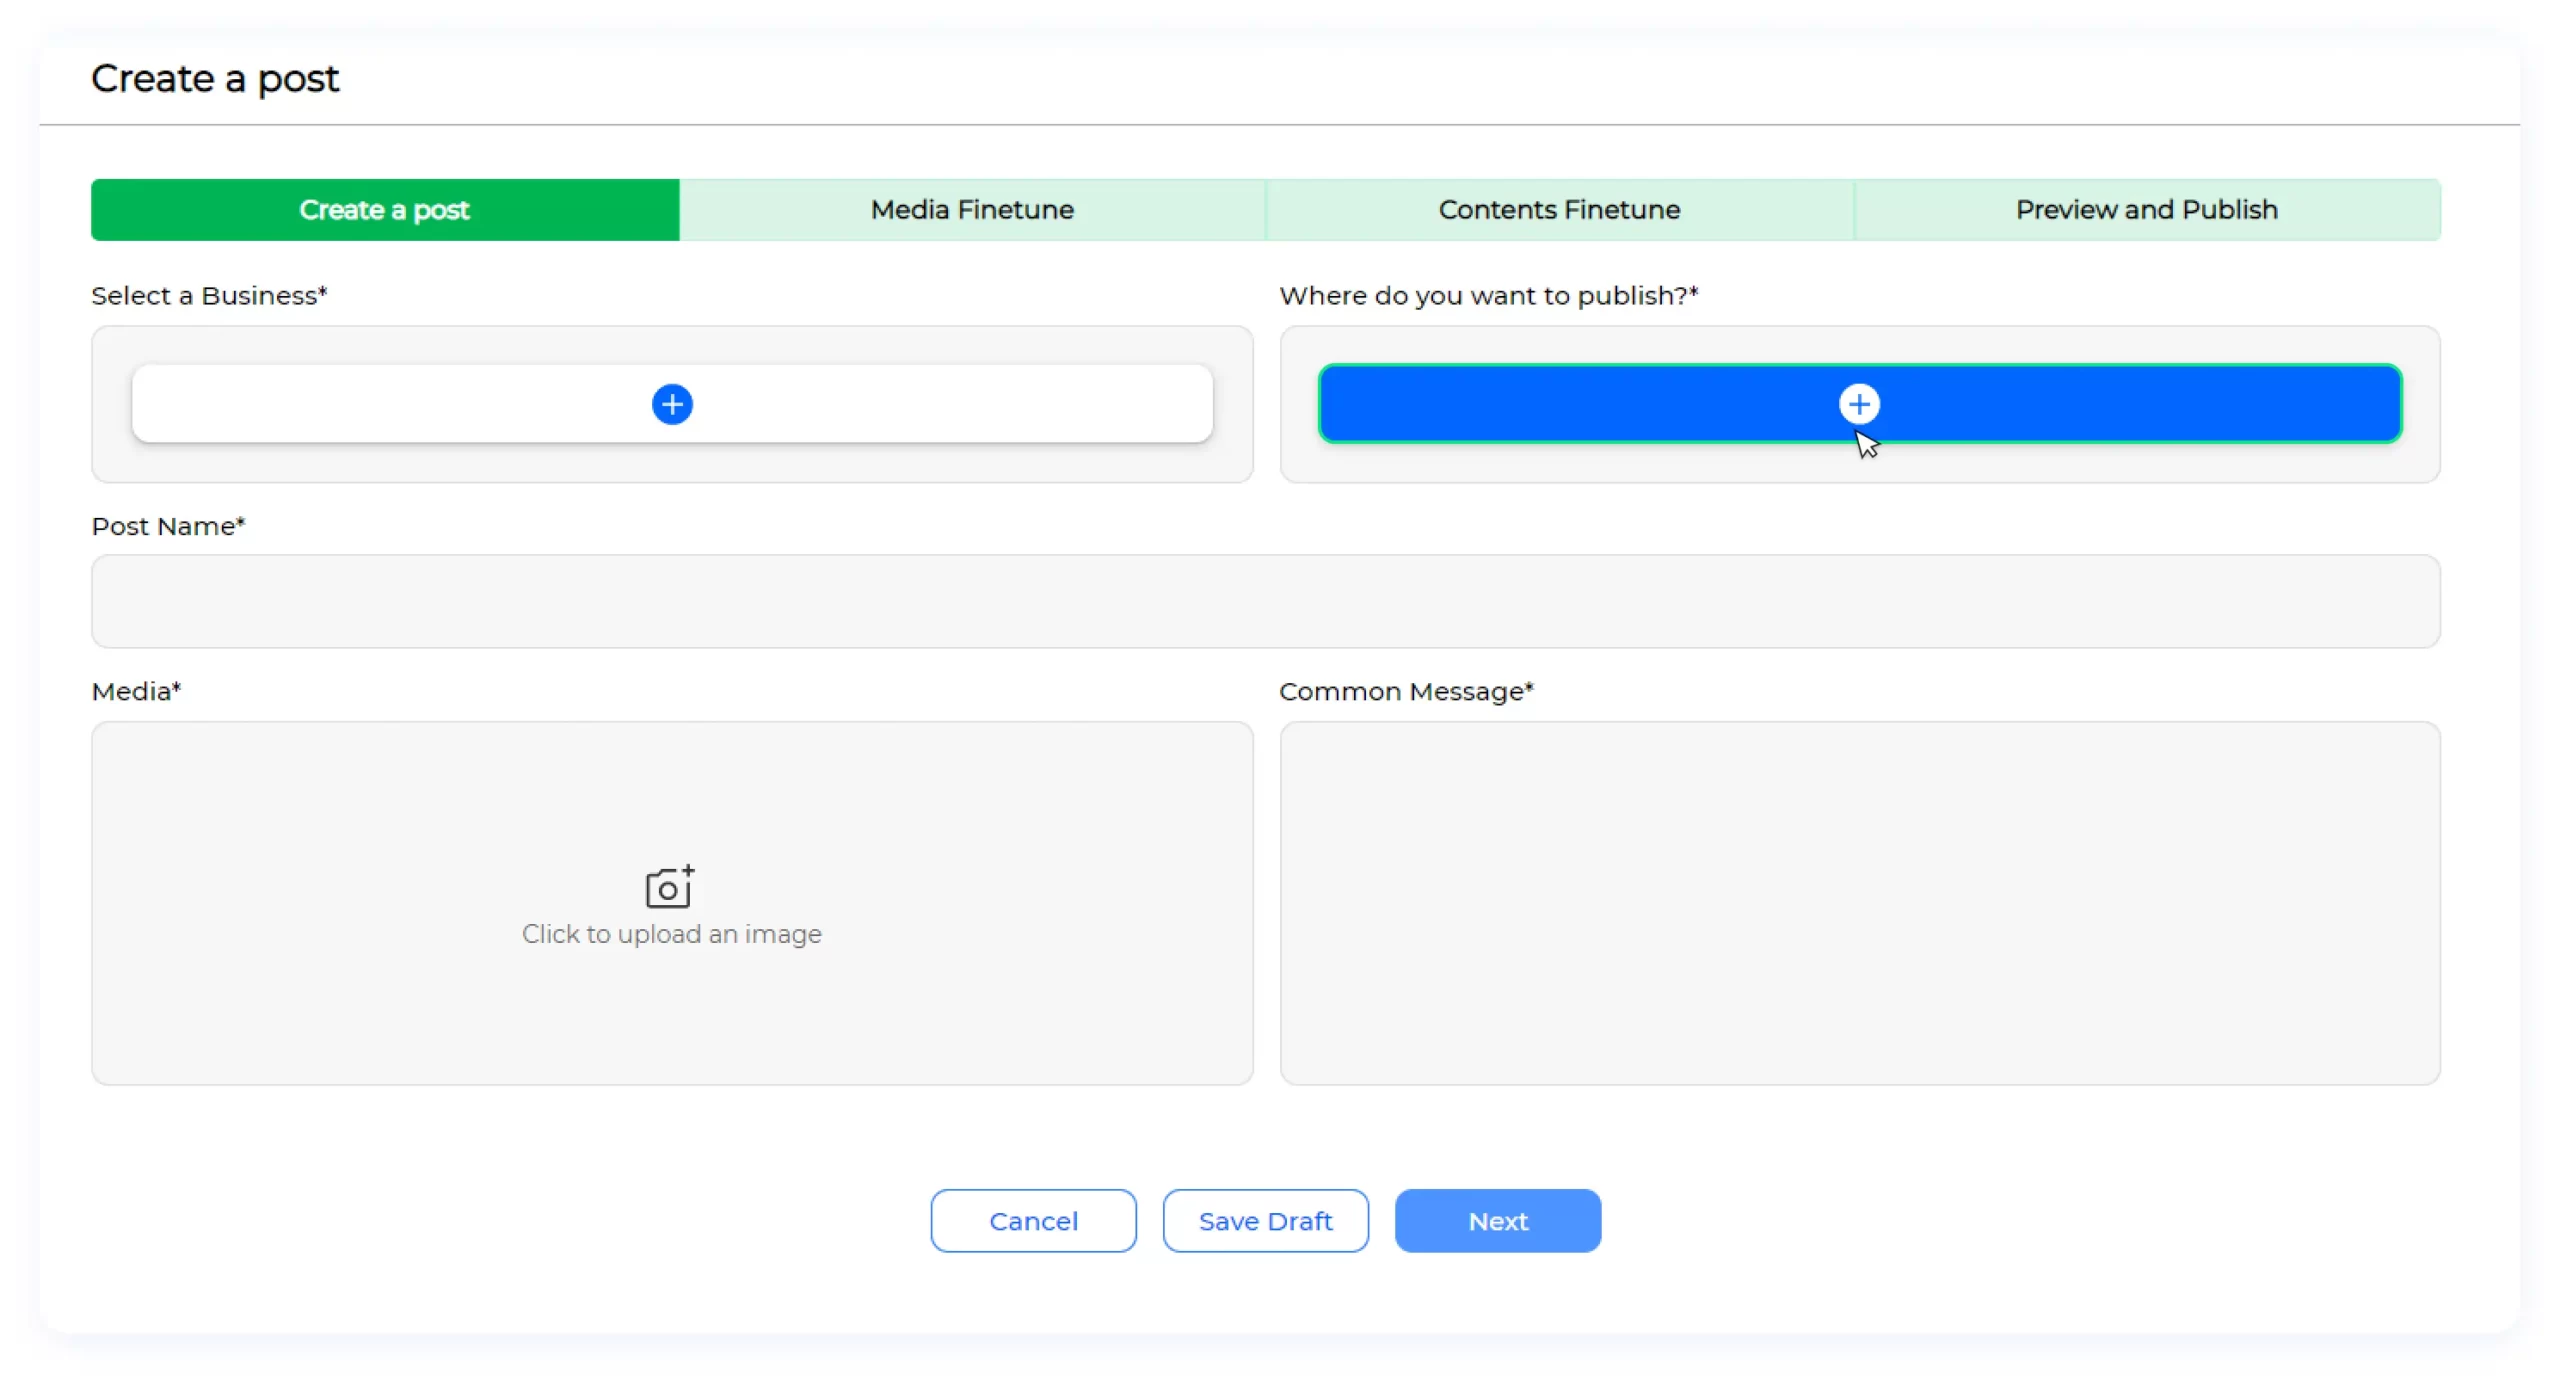The image size is (2560, 1380).
Task: Click the Media field label
Action: 136,691
